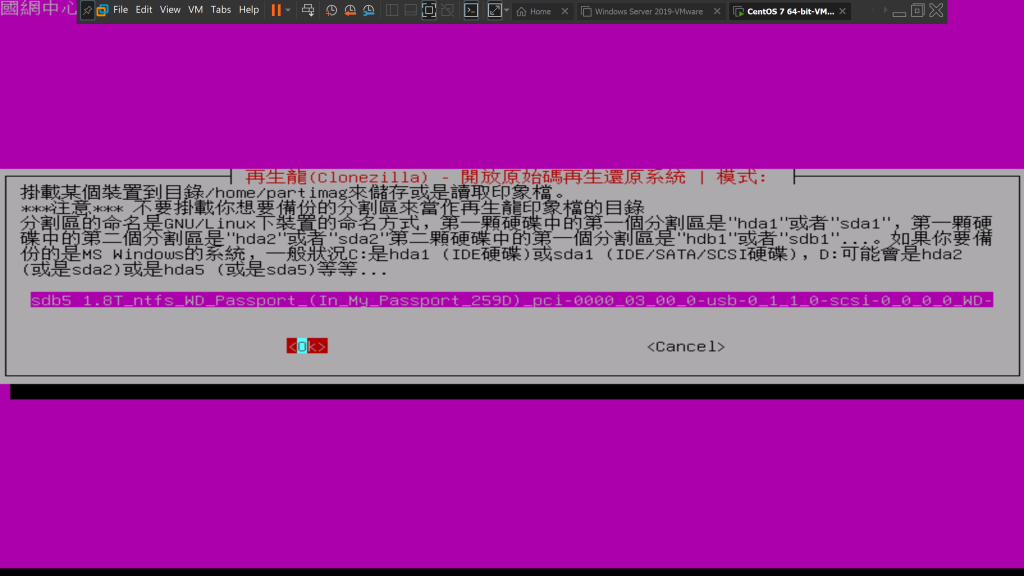
Task: Click the full screen mode icon
Action: point(429,10)
